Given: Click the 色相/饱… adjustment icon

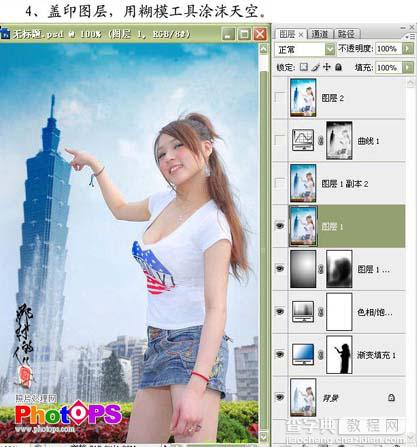Looking at the screenshot, I should click(303, 312).
